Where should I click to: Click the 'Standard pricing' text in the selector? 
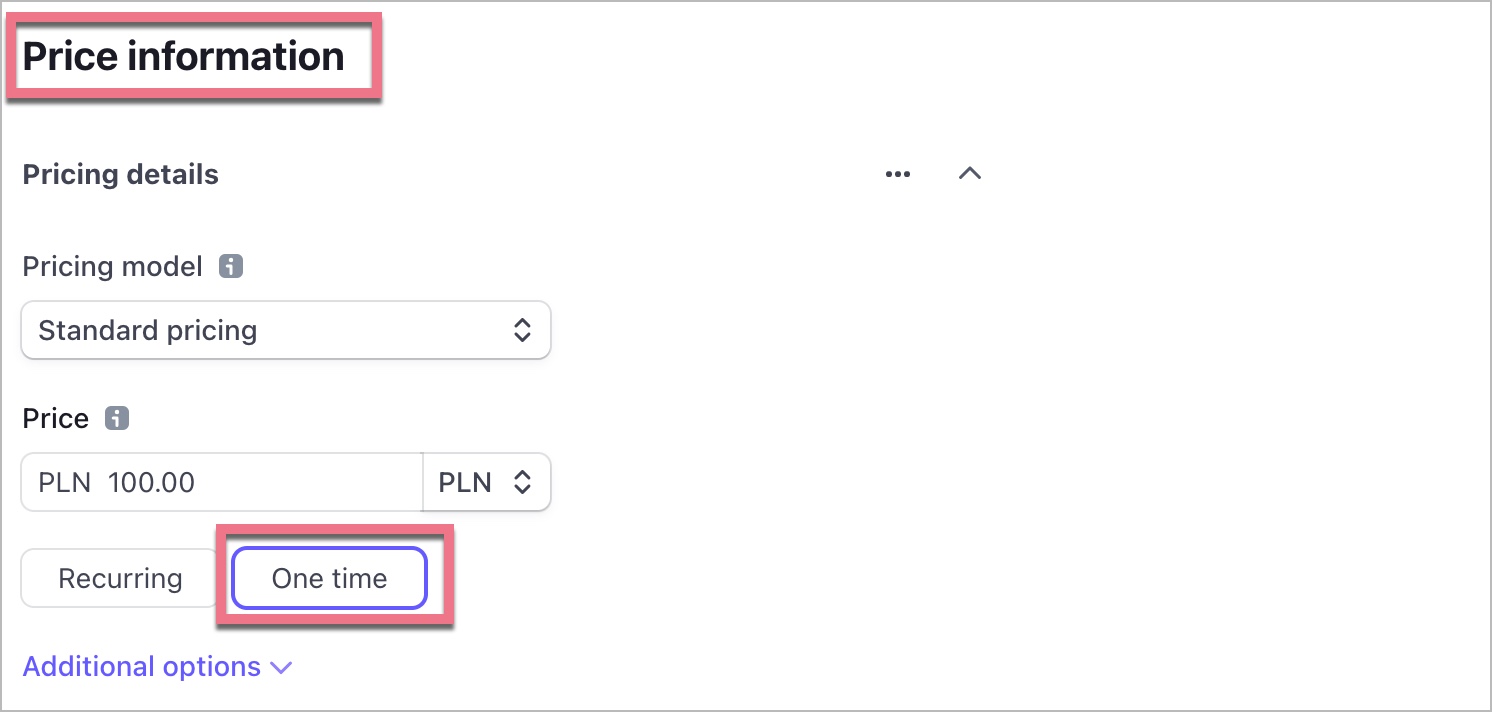click(x=148, y=331)
